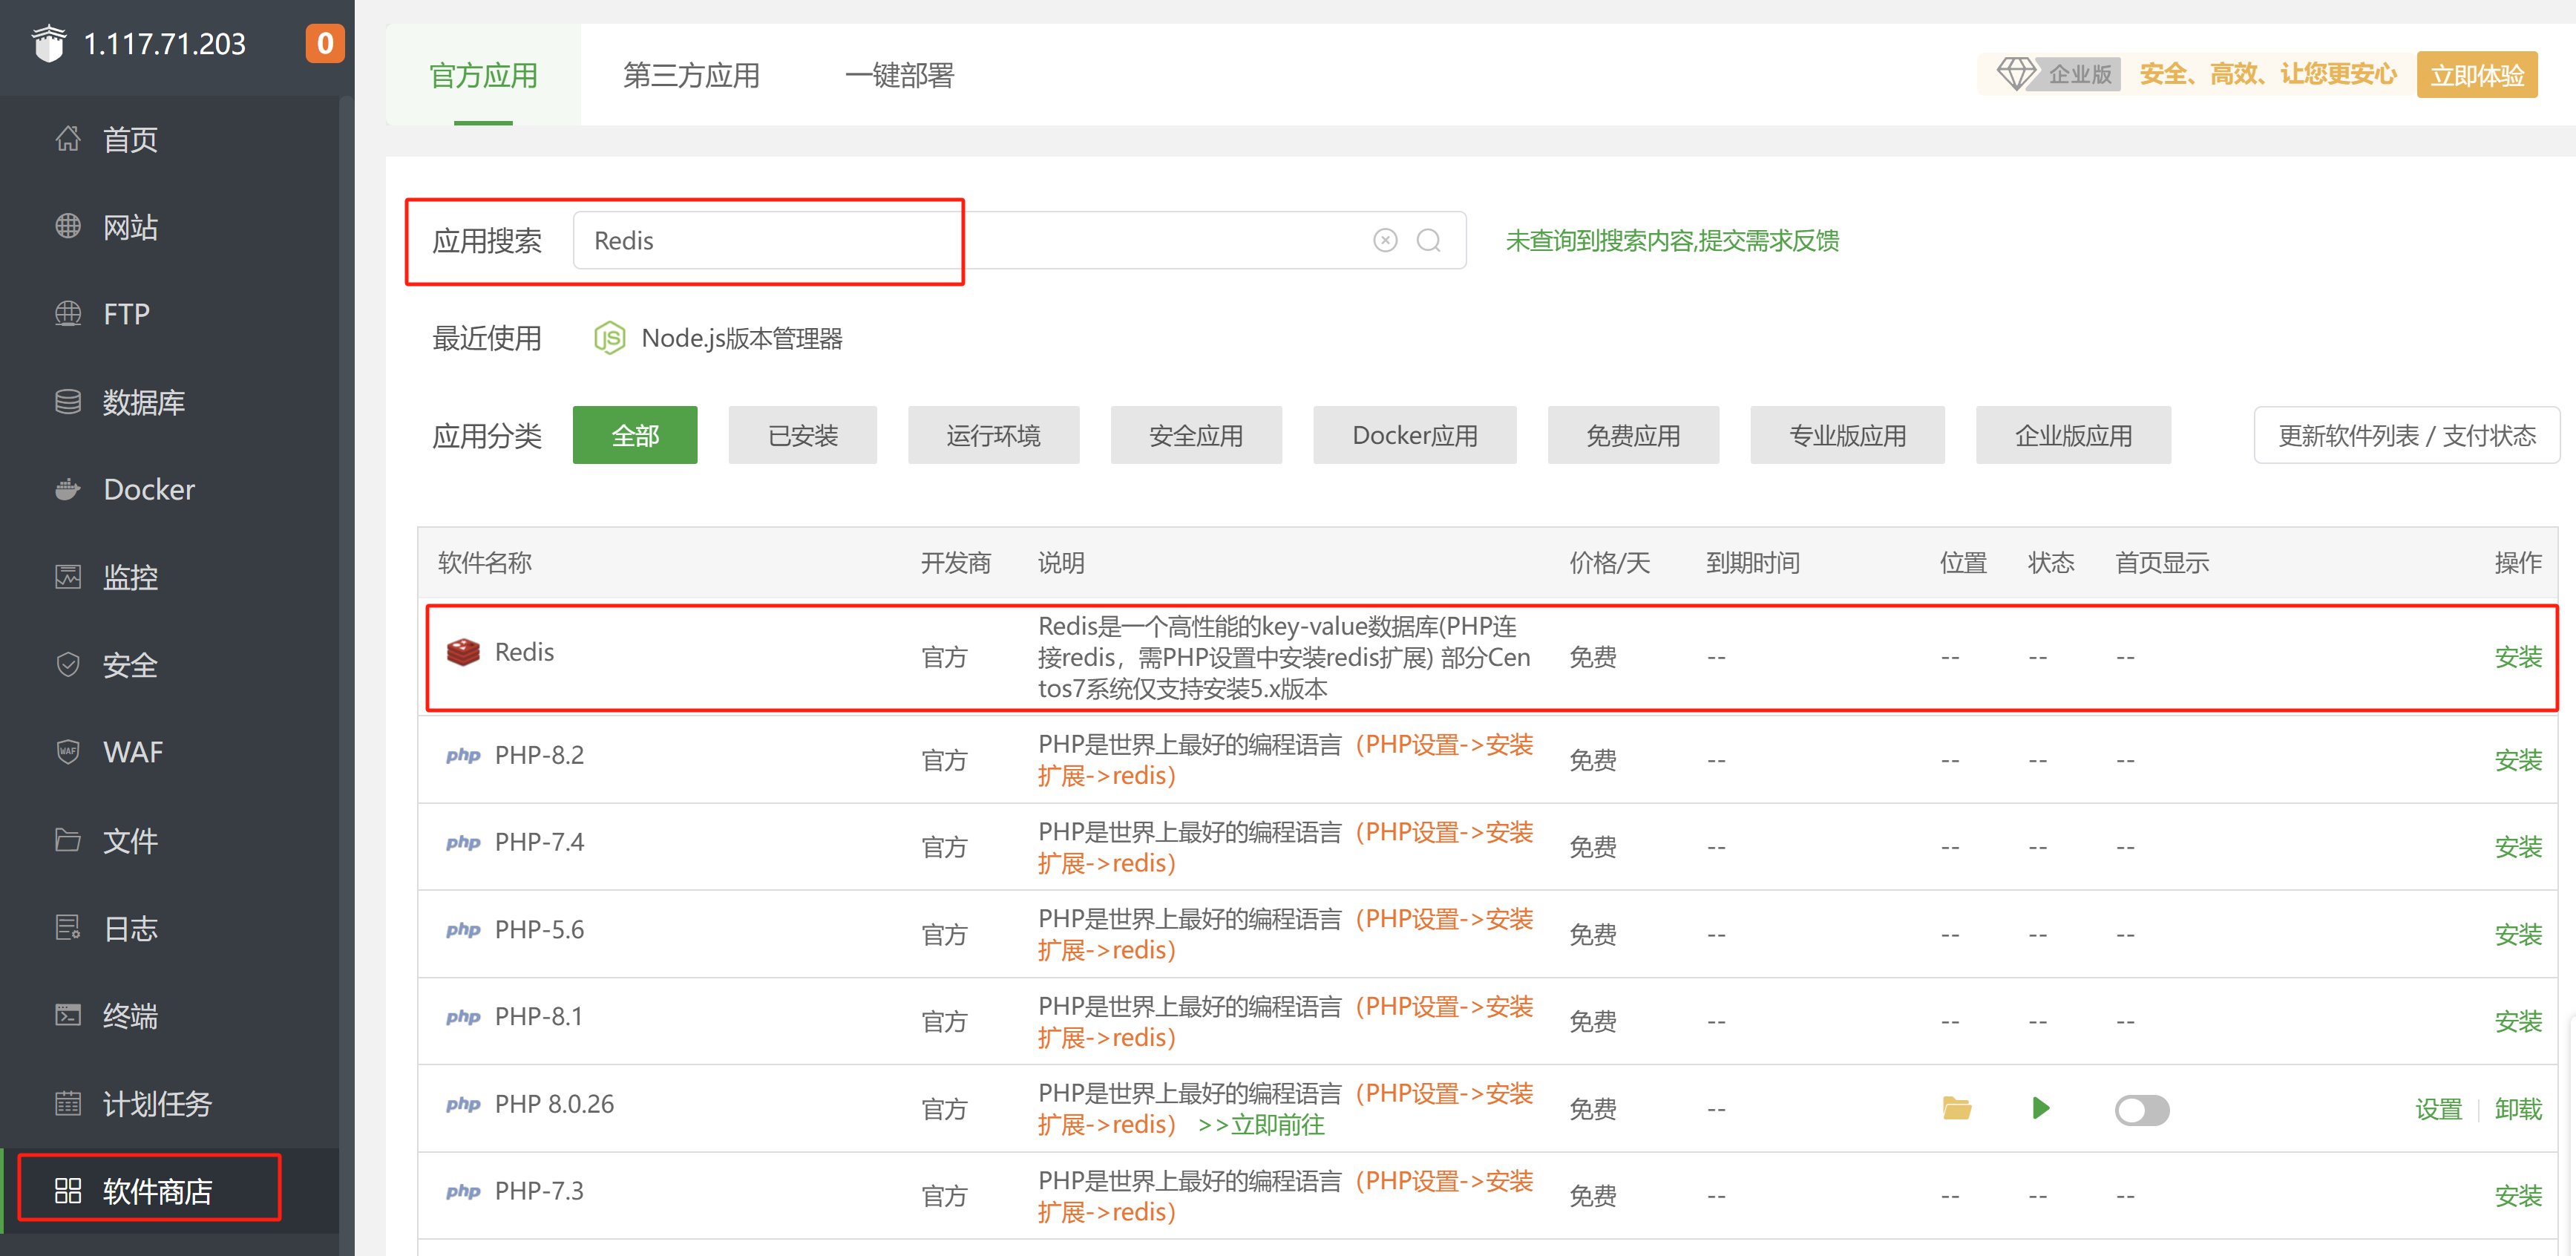The image size is (2576, 1256).
Task: Switch to the 一键部署 tab
Action: coord(899,75)
